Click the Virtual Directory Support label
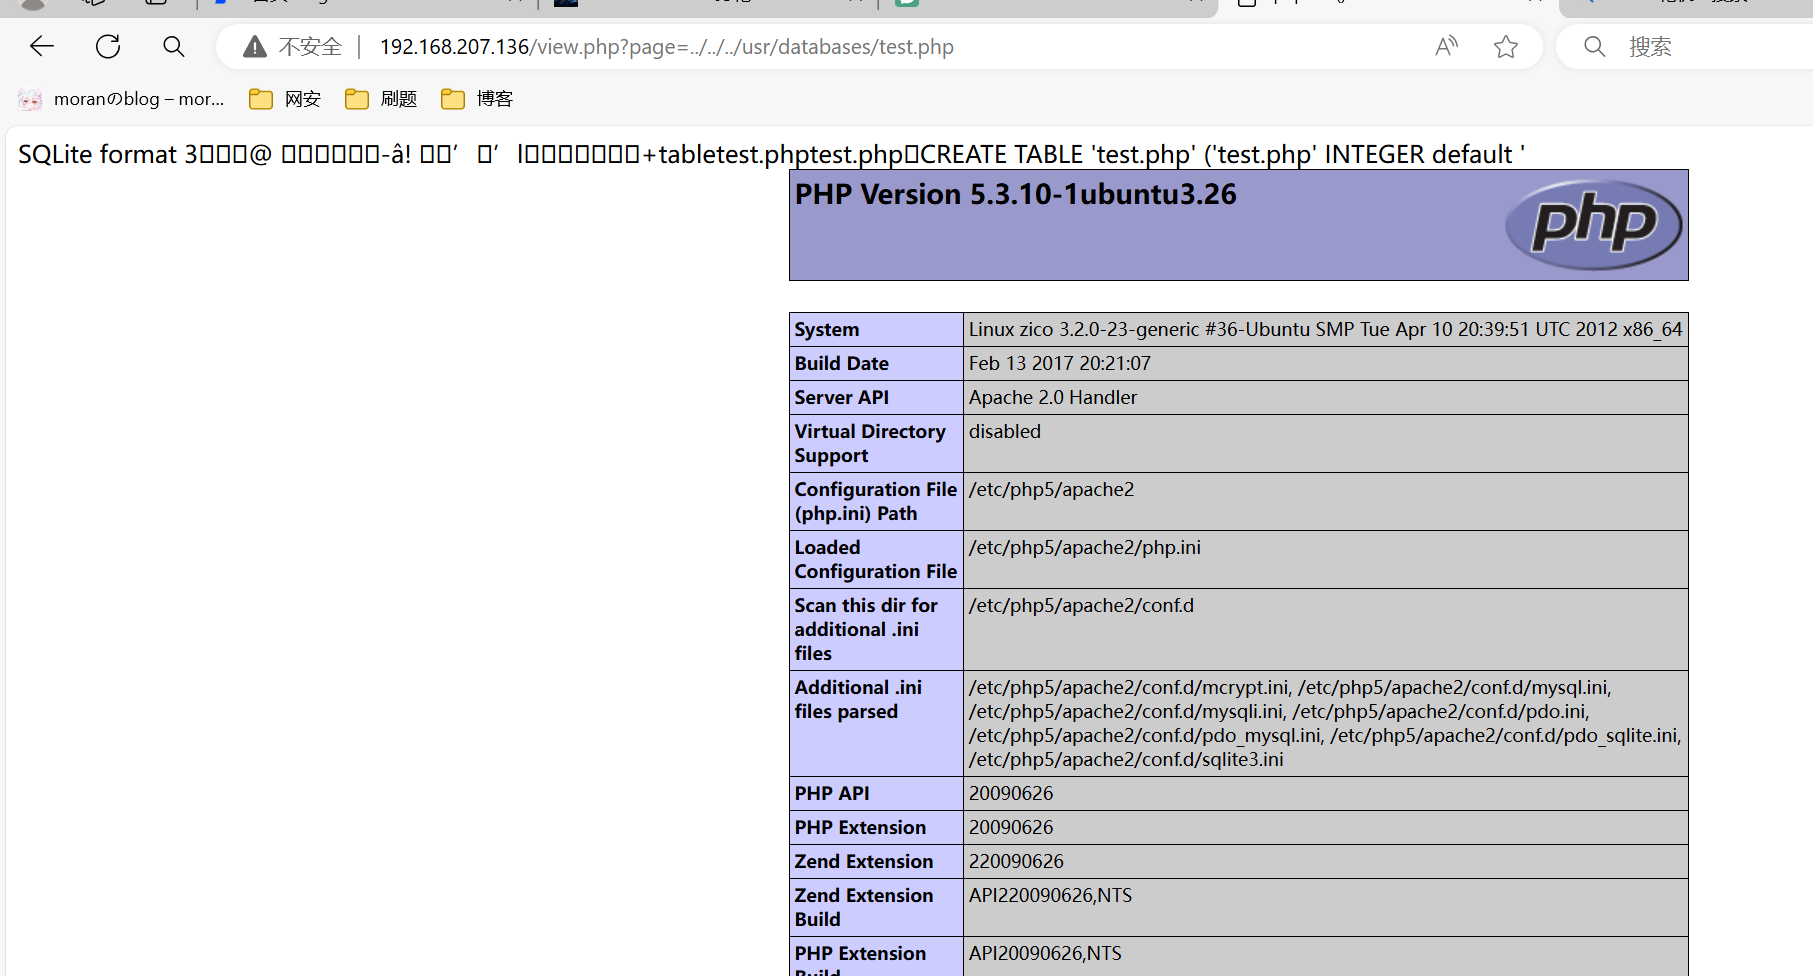The width and height of the screenshot is (1813, 976). coord(870,444)
